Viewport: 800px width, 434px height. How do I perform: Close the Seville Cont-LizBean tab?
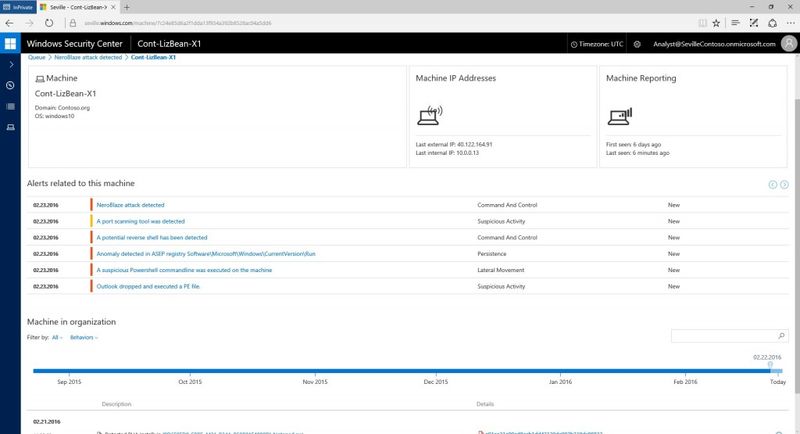(x=114, y=7)
